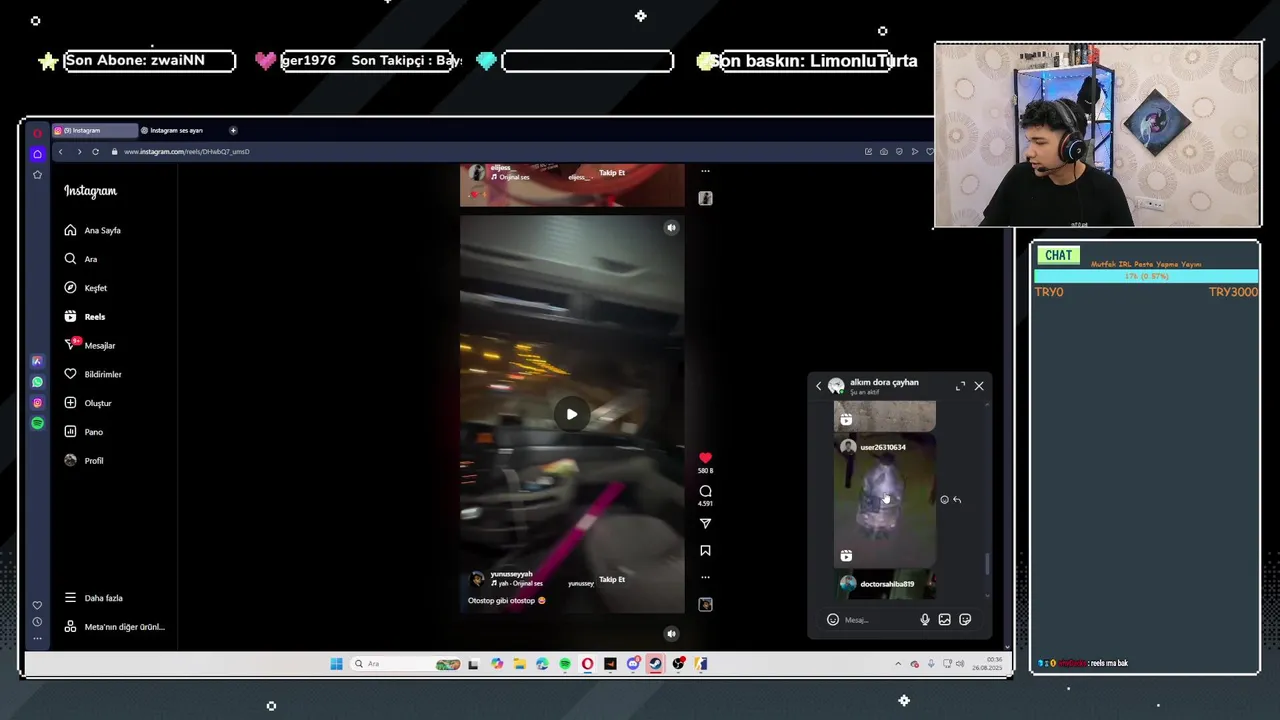
Task: Open audio thumbnail of the previous reel
Action: click(x=705, y=198)
